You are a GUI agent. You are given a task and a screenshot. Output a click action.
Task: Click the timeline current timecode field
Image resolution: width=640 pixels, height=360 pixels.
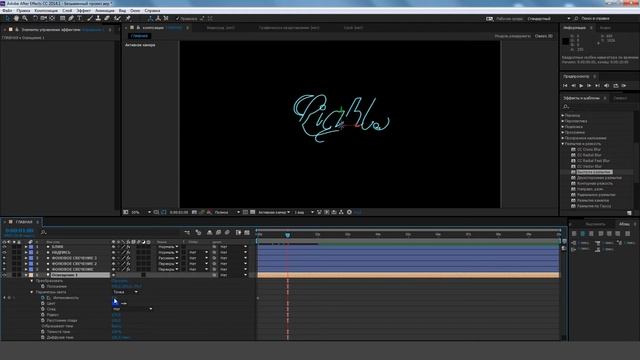(19, 231)
